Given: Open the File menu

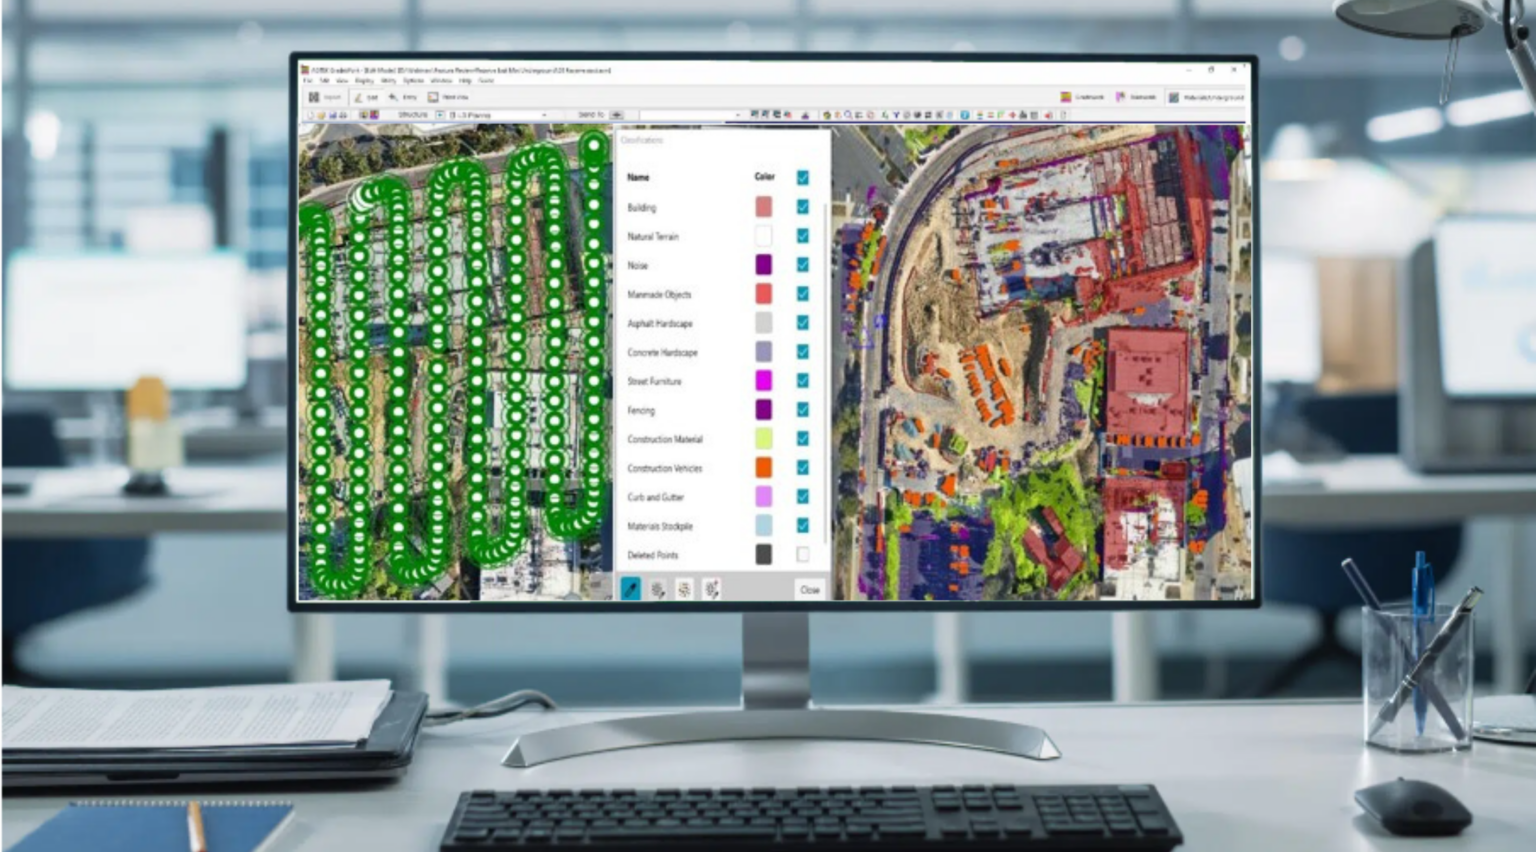Looking at the screenshot, I should coord(309,81).
